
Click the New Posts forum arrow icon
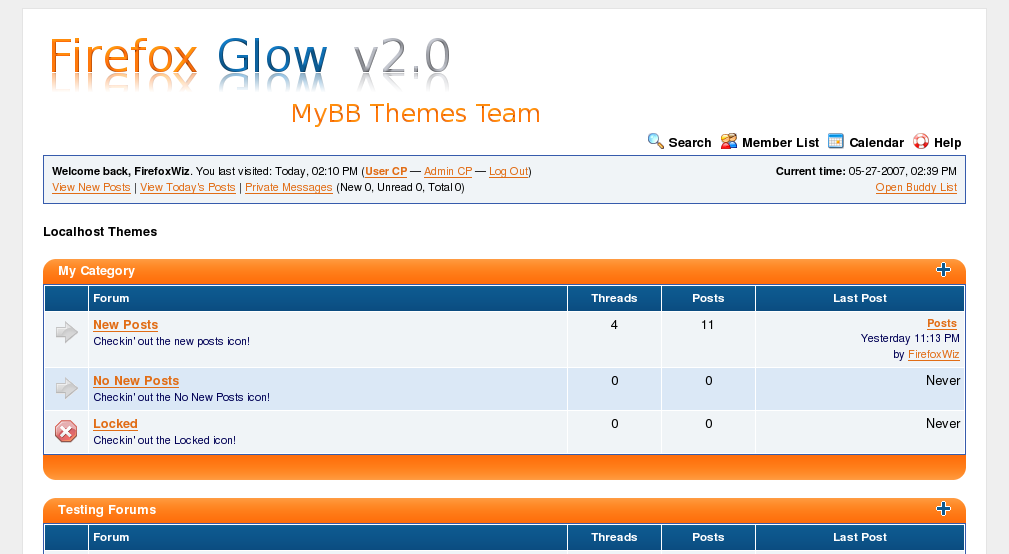pos(66,332)
